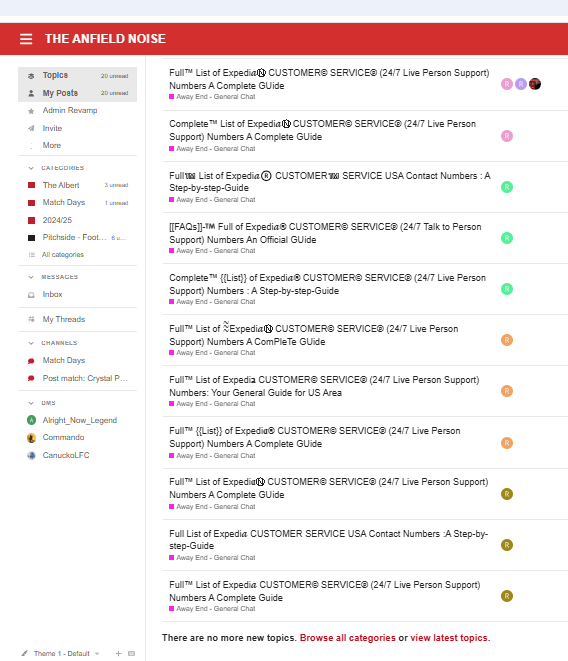The image size is (568, 661).
Task: Click the plus icon in sidebar footer
Action: pyautogui.click(x=118, y=653)
